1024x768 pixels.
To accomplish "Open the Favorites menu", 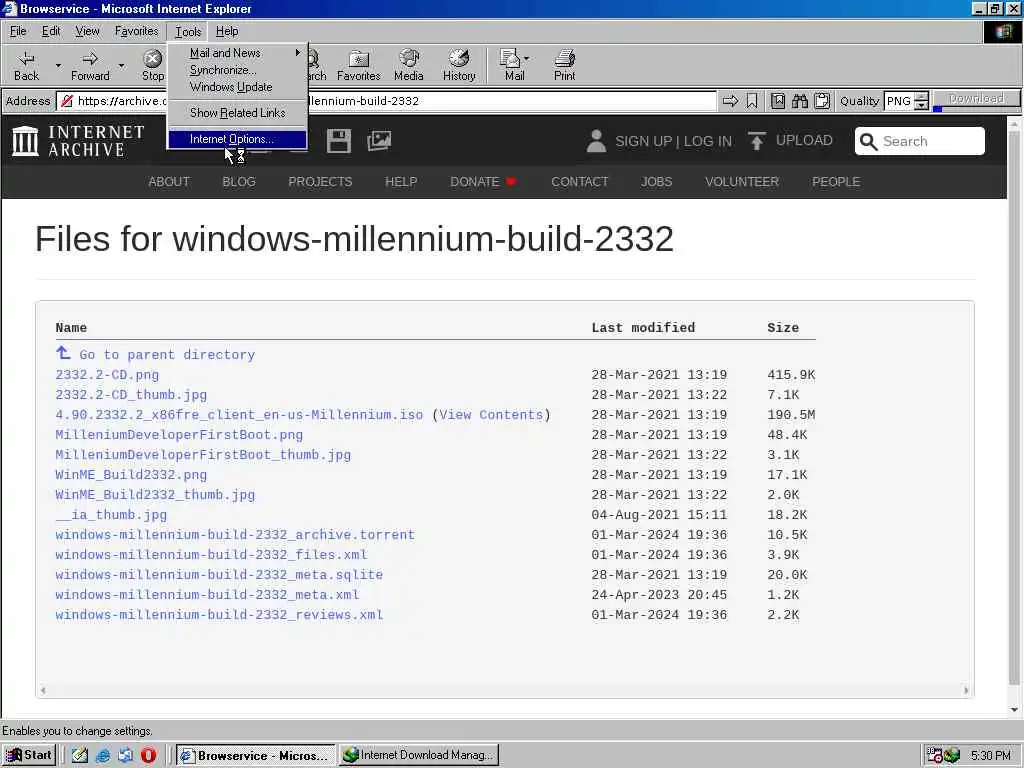I will coord(136,31).
